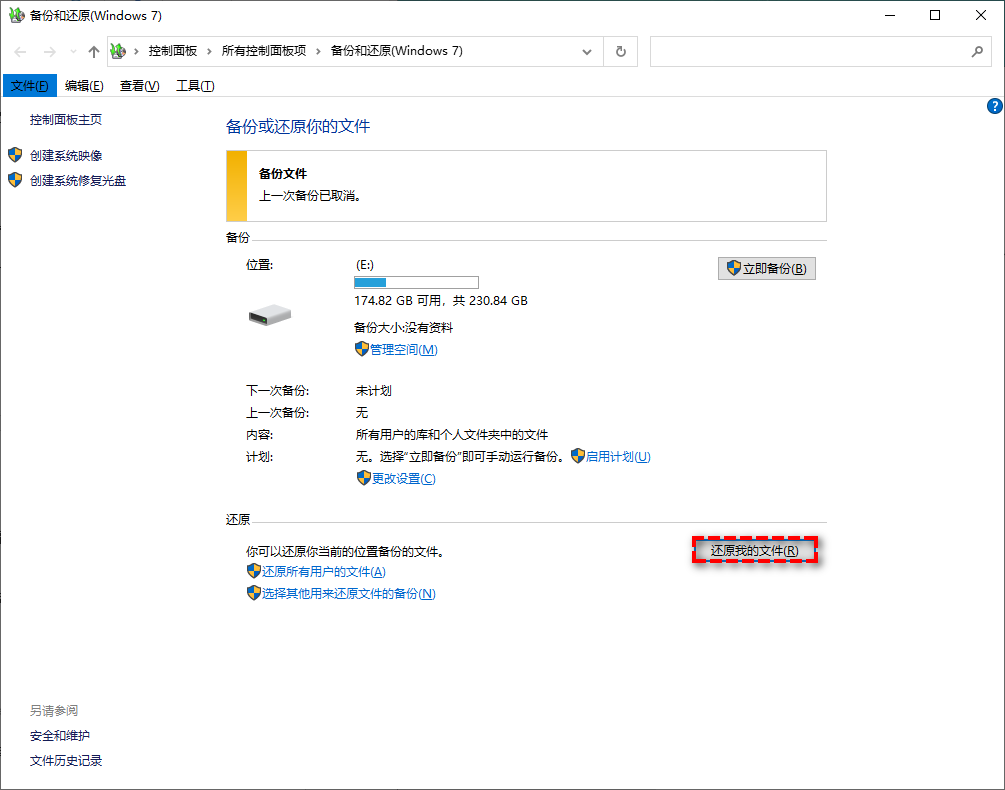
Task: Minimize the Backup and Restore window
Action: (x=890, y=15)
